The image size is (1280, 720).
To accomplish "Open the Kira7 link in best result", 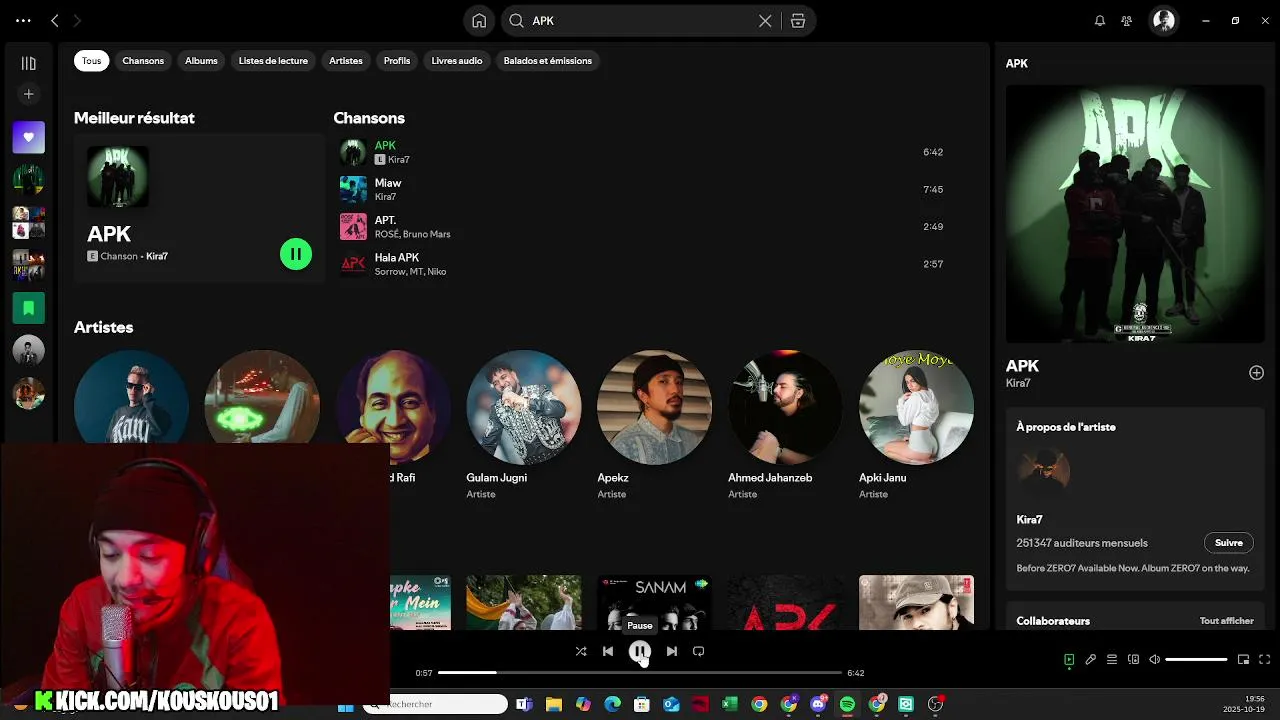I will click(157, 256).
